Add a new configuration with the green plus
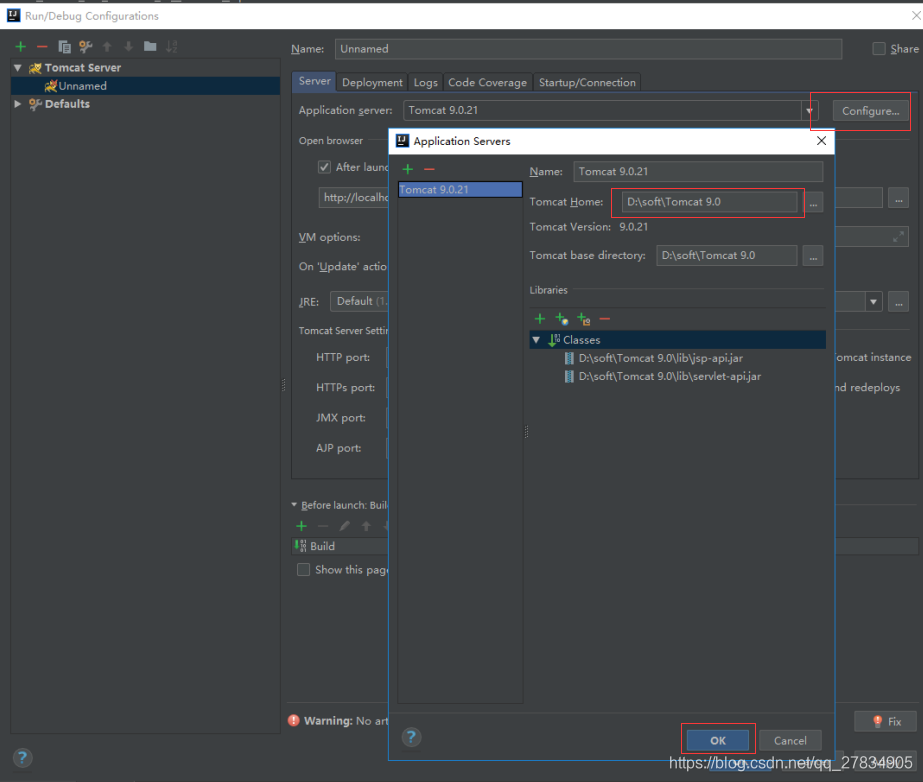923x782 pixels. pos(21,47)
